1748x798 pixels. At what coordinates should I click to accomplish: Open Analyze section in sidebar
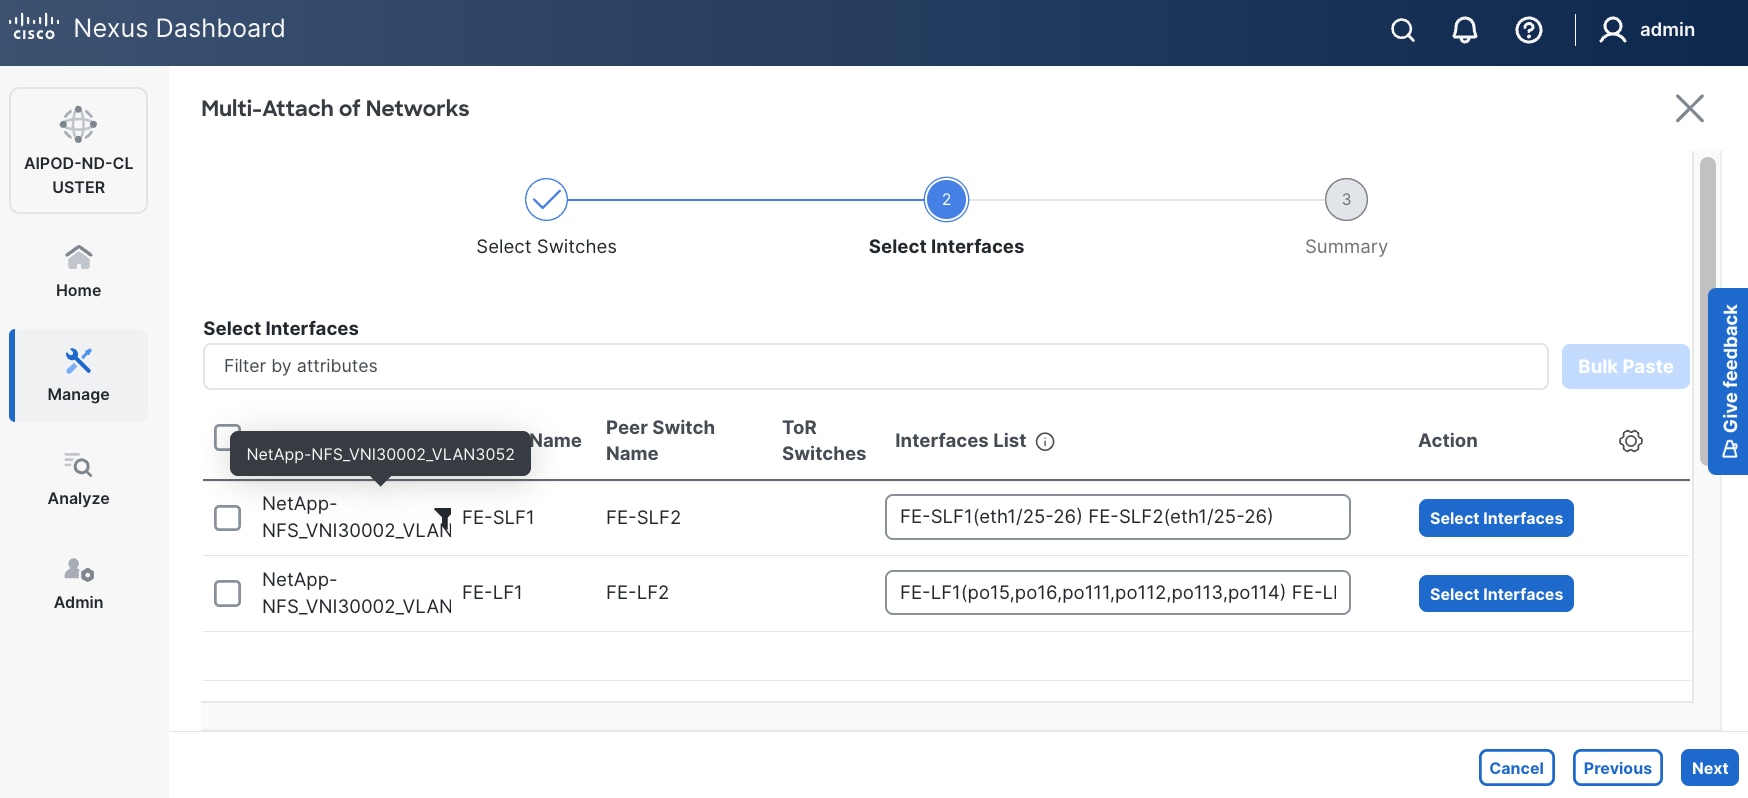point(78,479)
